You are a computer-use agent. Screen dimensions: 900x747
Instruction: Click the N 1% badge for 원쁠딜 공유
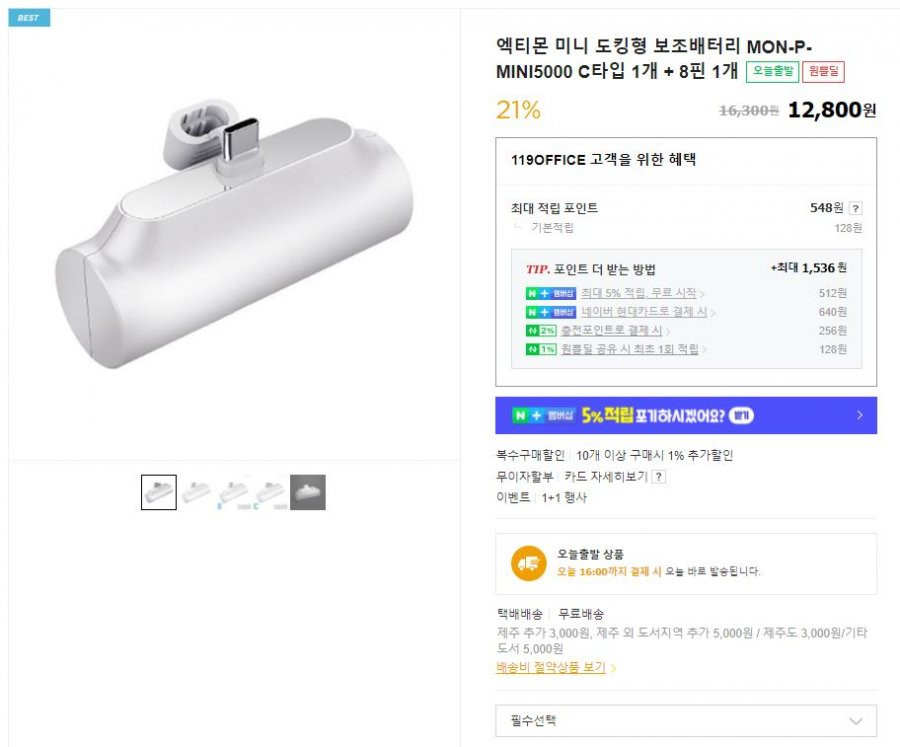coord(541,349)
